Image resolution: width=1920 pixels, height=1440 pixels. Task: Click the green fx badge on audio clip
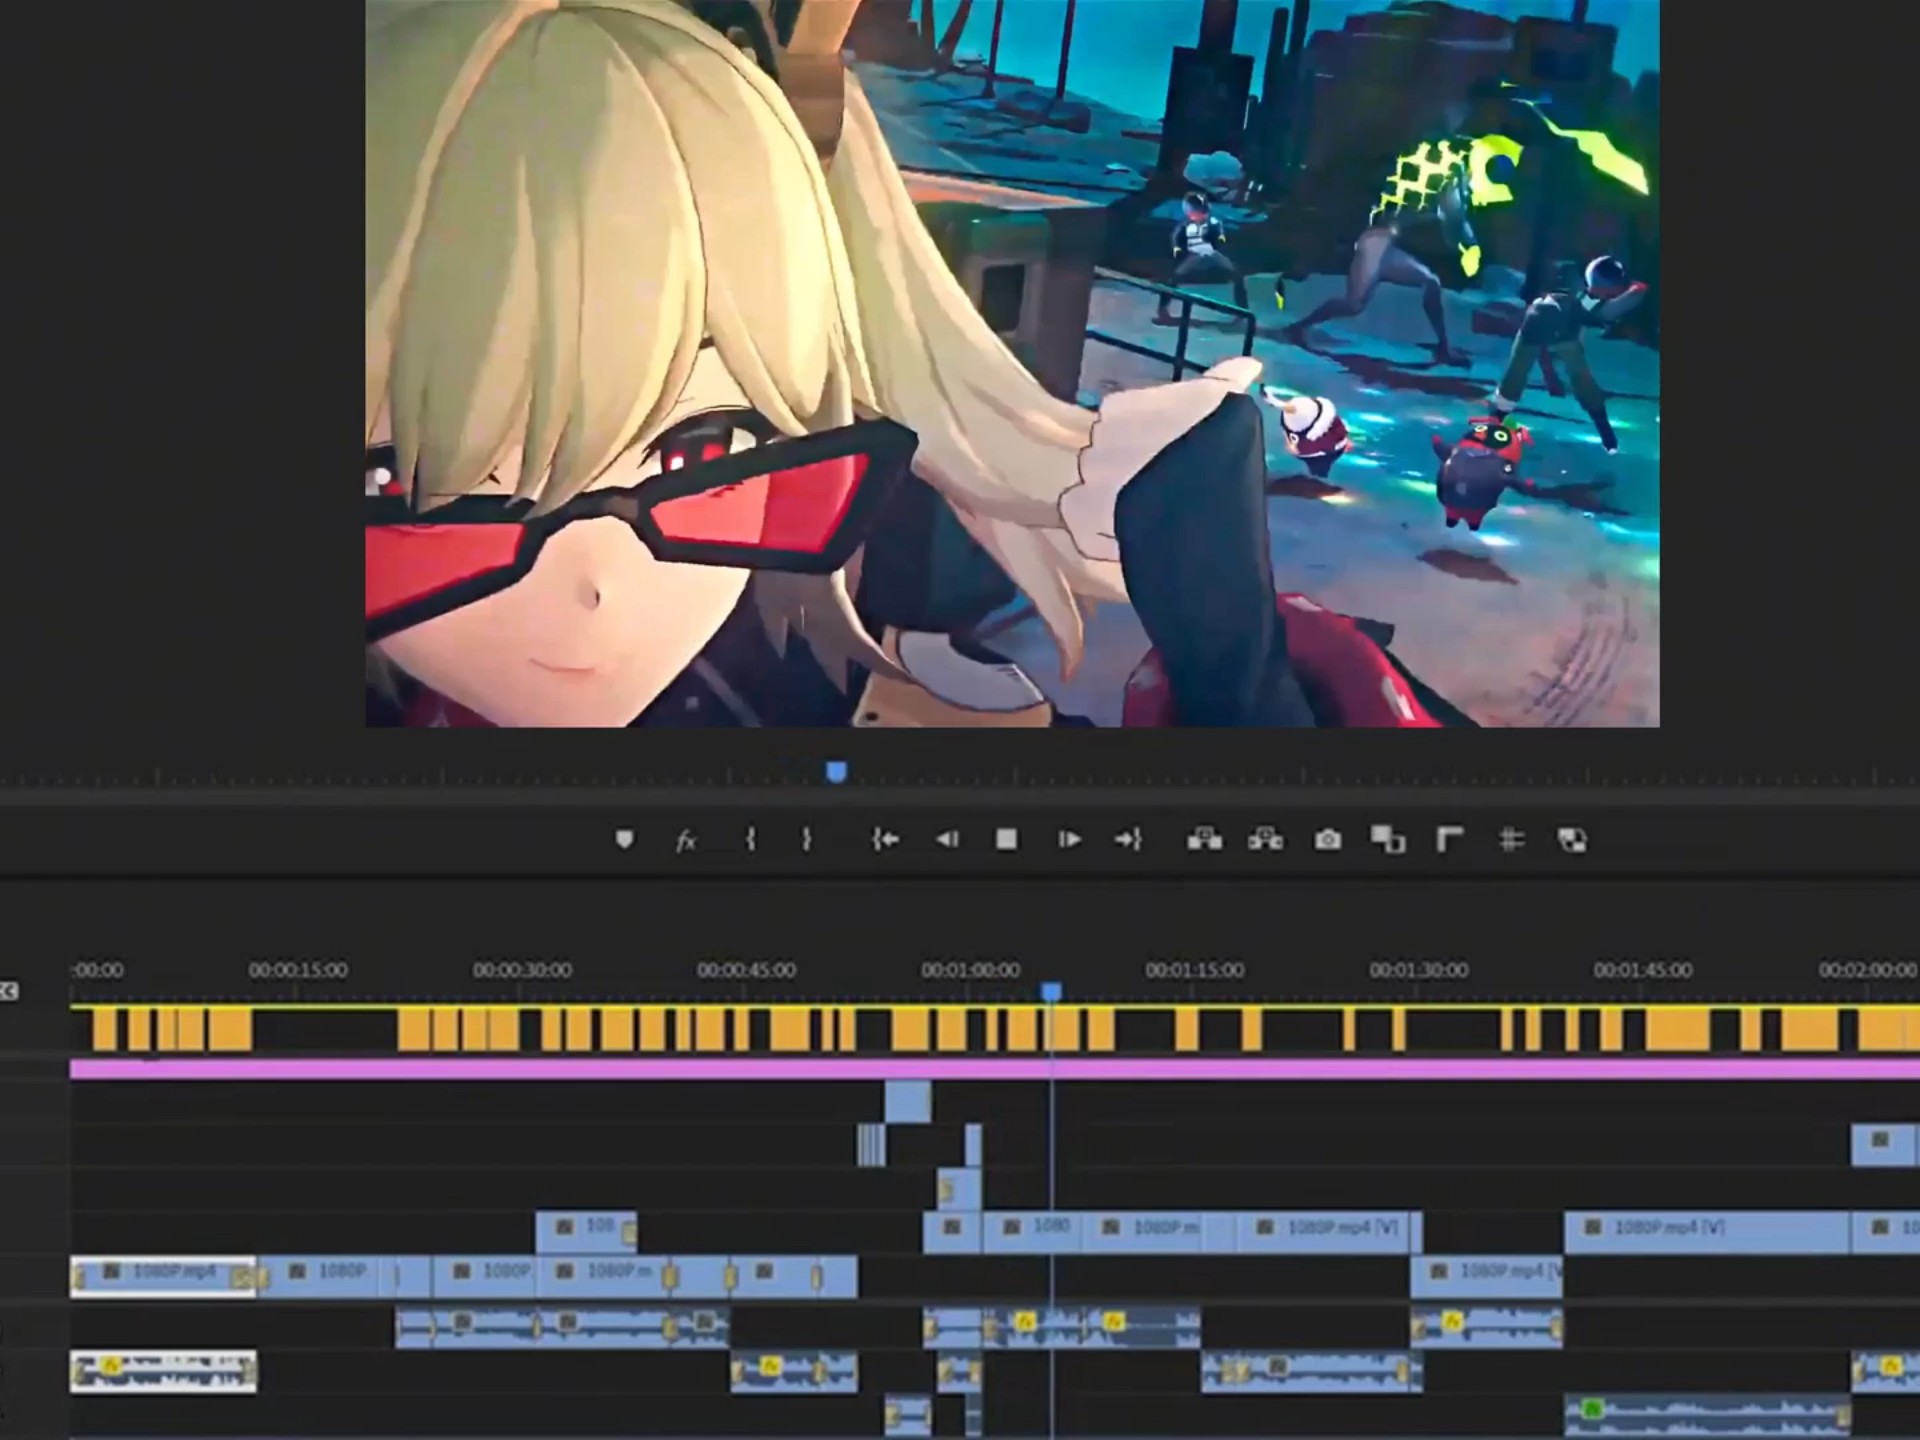(x=1593, y=1410)
